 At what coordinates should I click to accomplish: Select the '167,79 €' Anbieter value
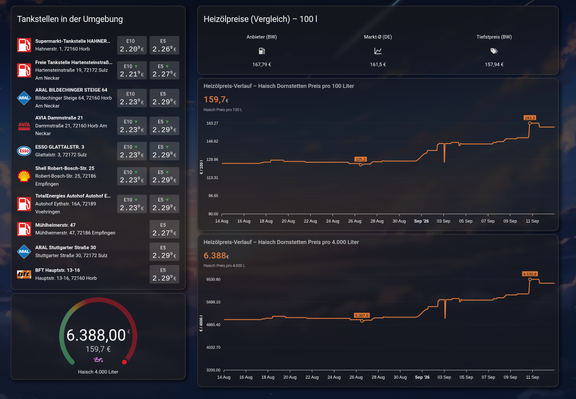(262, 64)
